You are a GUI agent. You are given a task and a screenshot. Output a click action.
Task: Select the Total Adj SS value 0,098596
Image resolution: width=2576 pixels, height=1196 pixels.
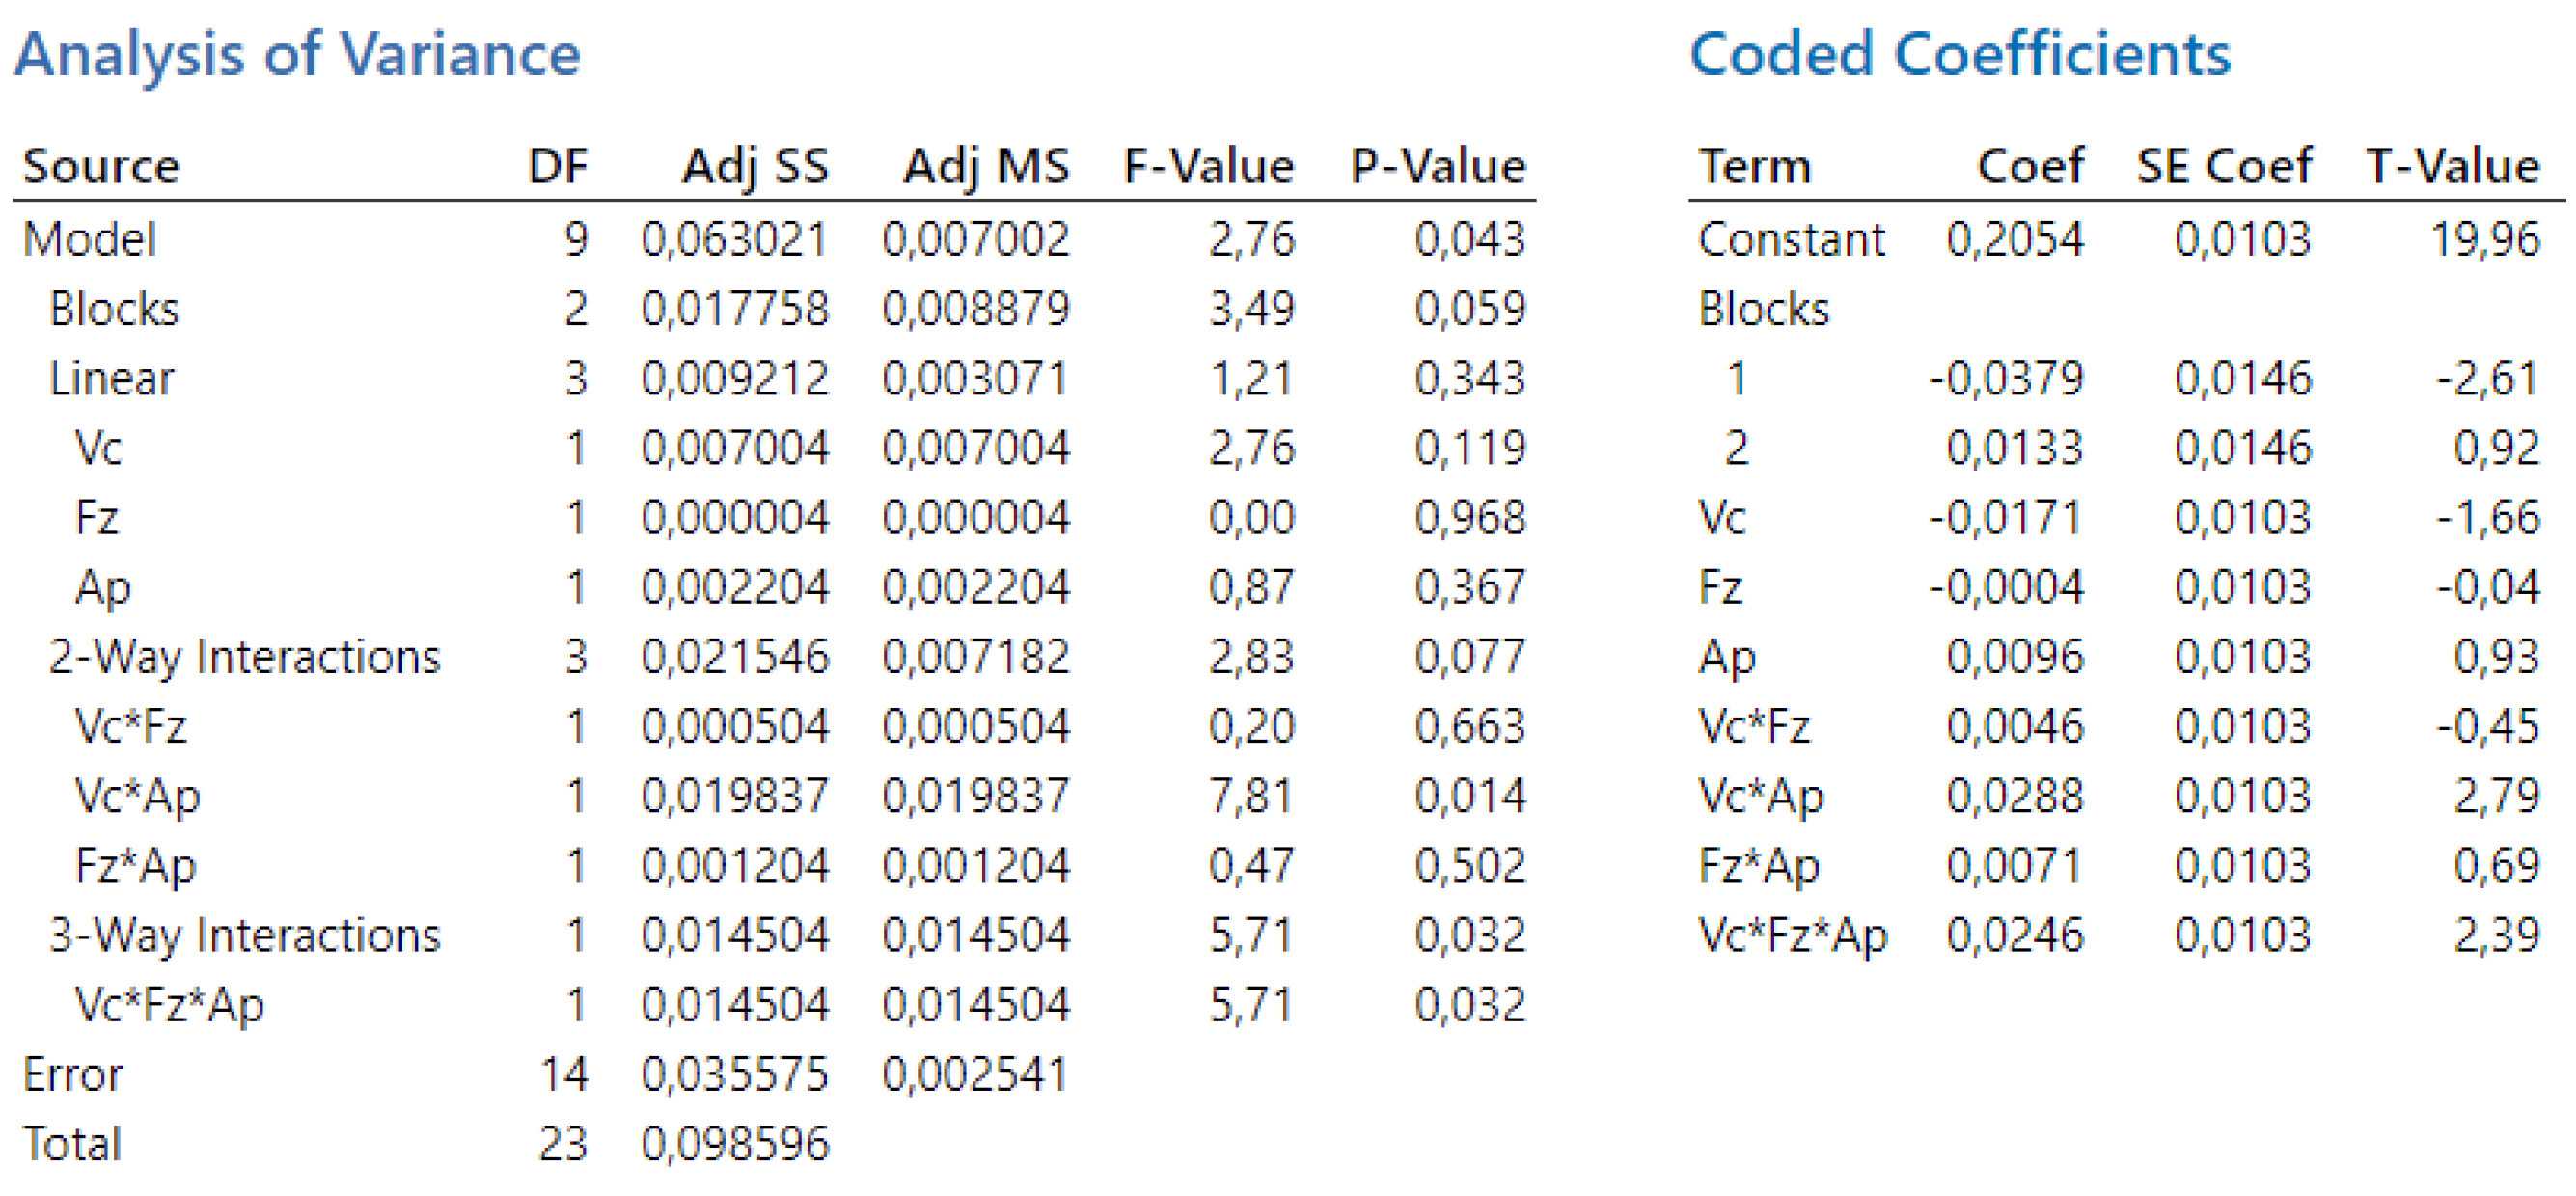coord(735,1144)
